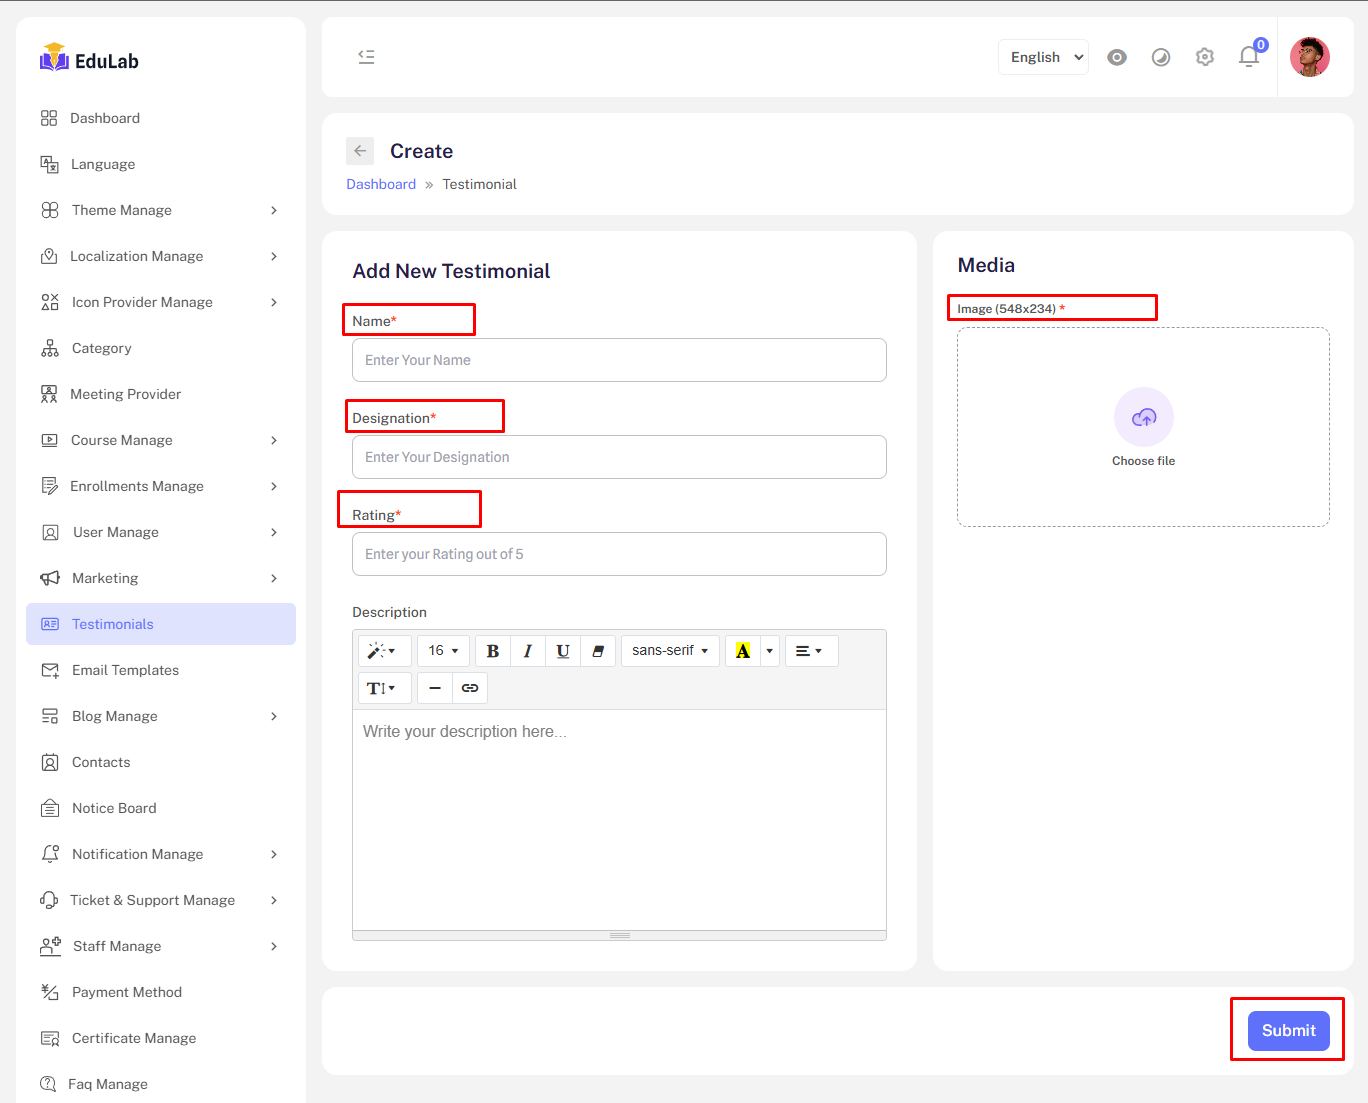Open settings via the gear icon

(1205, 57)
